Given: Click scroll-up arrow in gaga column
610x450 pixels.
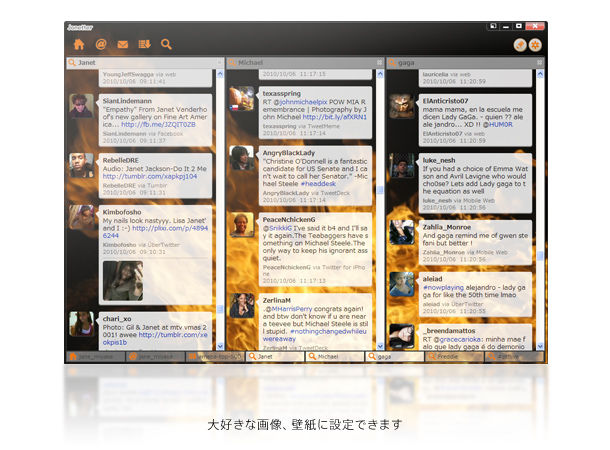Looking at the screenshot, I should pos(540,74).
